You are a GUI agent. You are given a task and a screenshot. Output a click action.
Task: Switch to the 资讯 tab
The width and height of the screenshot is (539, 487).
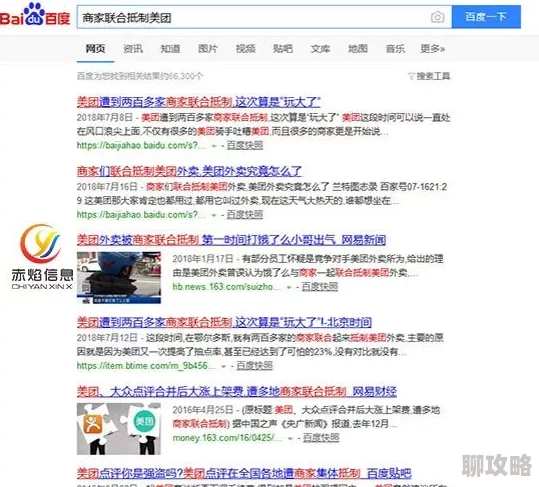pos(133,49)
